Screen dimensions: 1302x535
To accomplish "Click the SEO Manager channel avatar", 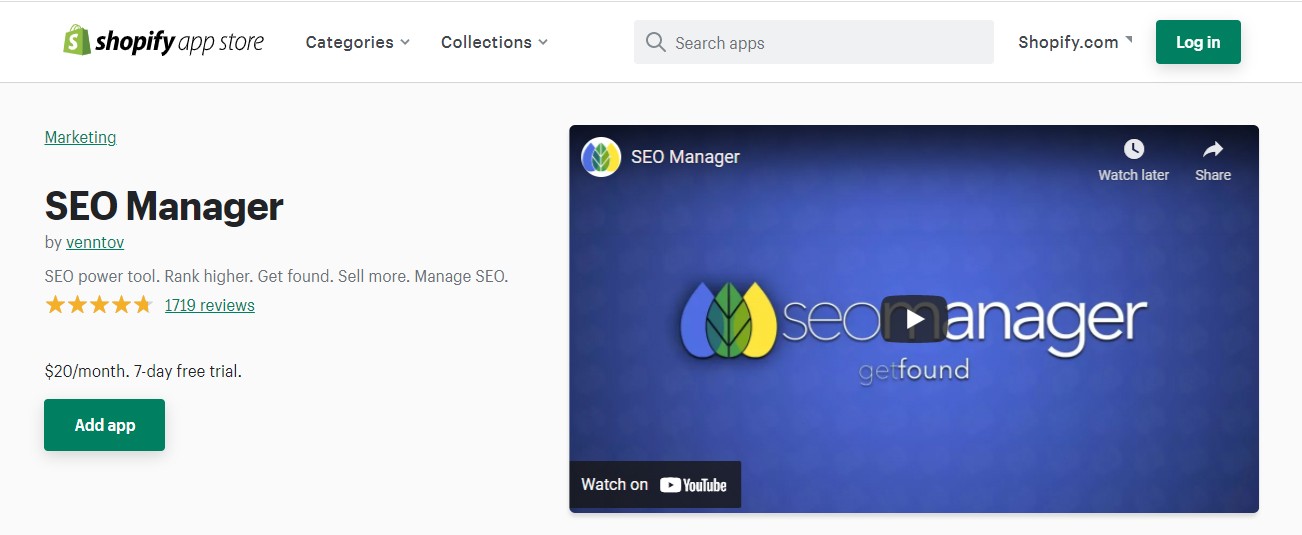I will click(601, 157).
